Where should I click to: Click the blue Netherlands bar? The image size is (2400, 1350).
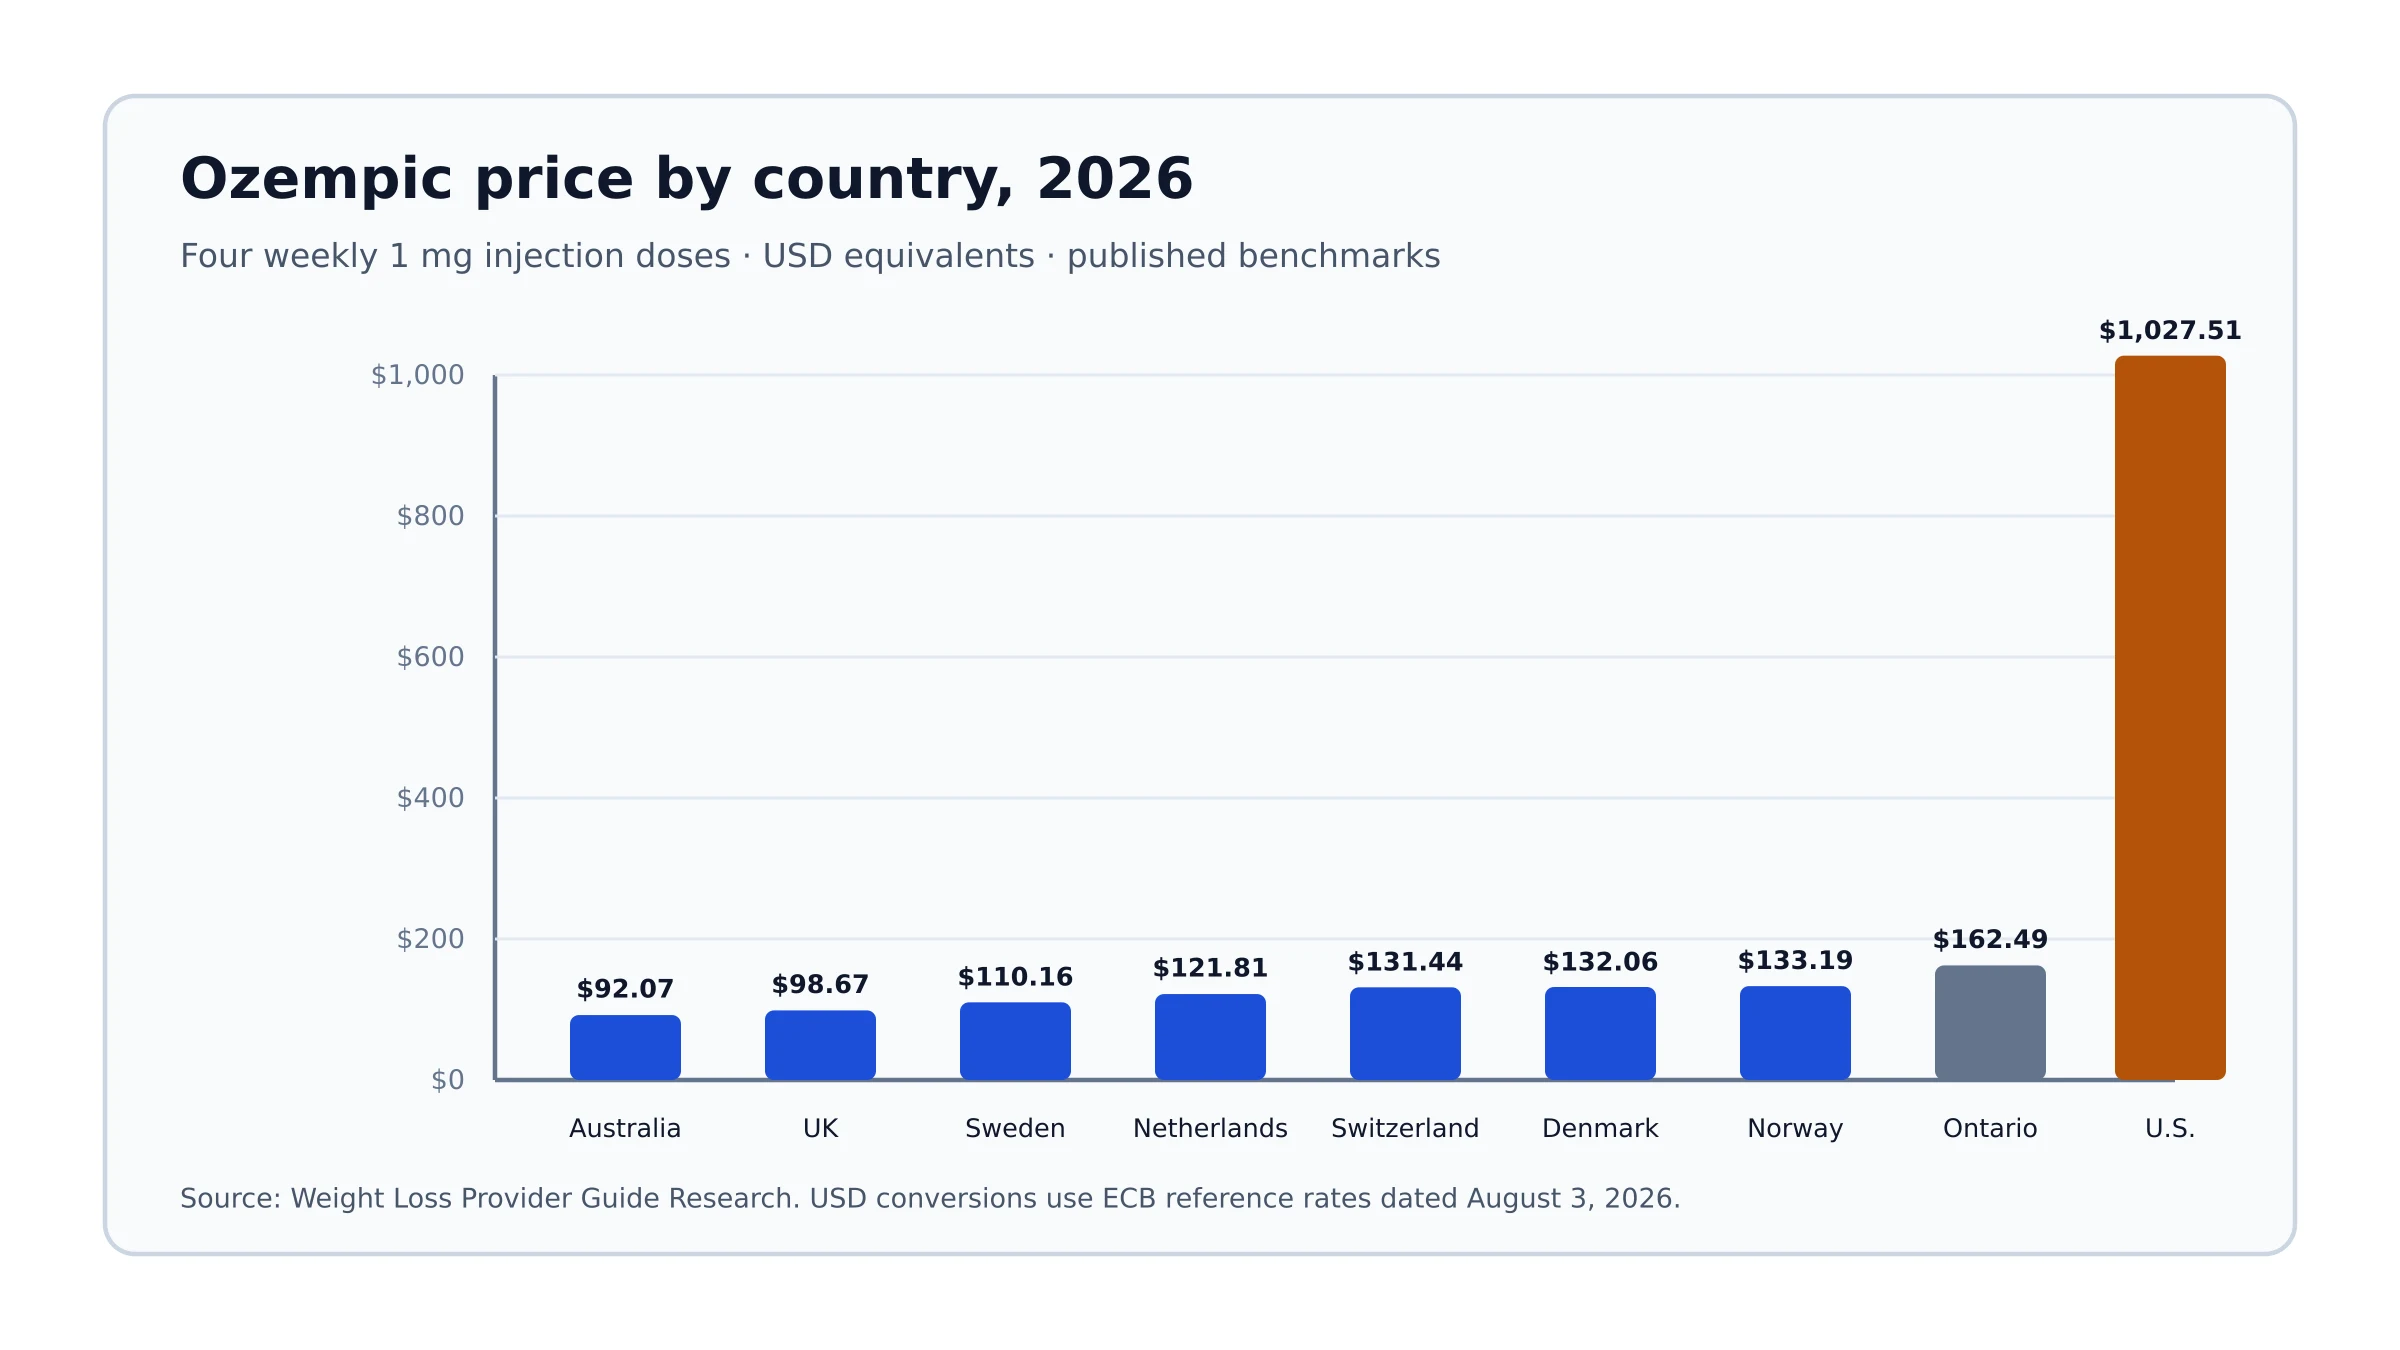click(1210, 1037)
